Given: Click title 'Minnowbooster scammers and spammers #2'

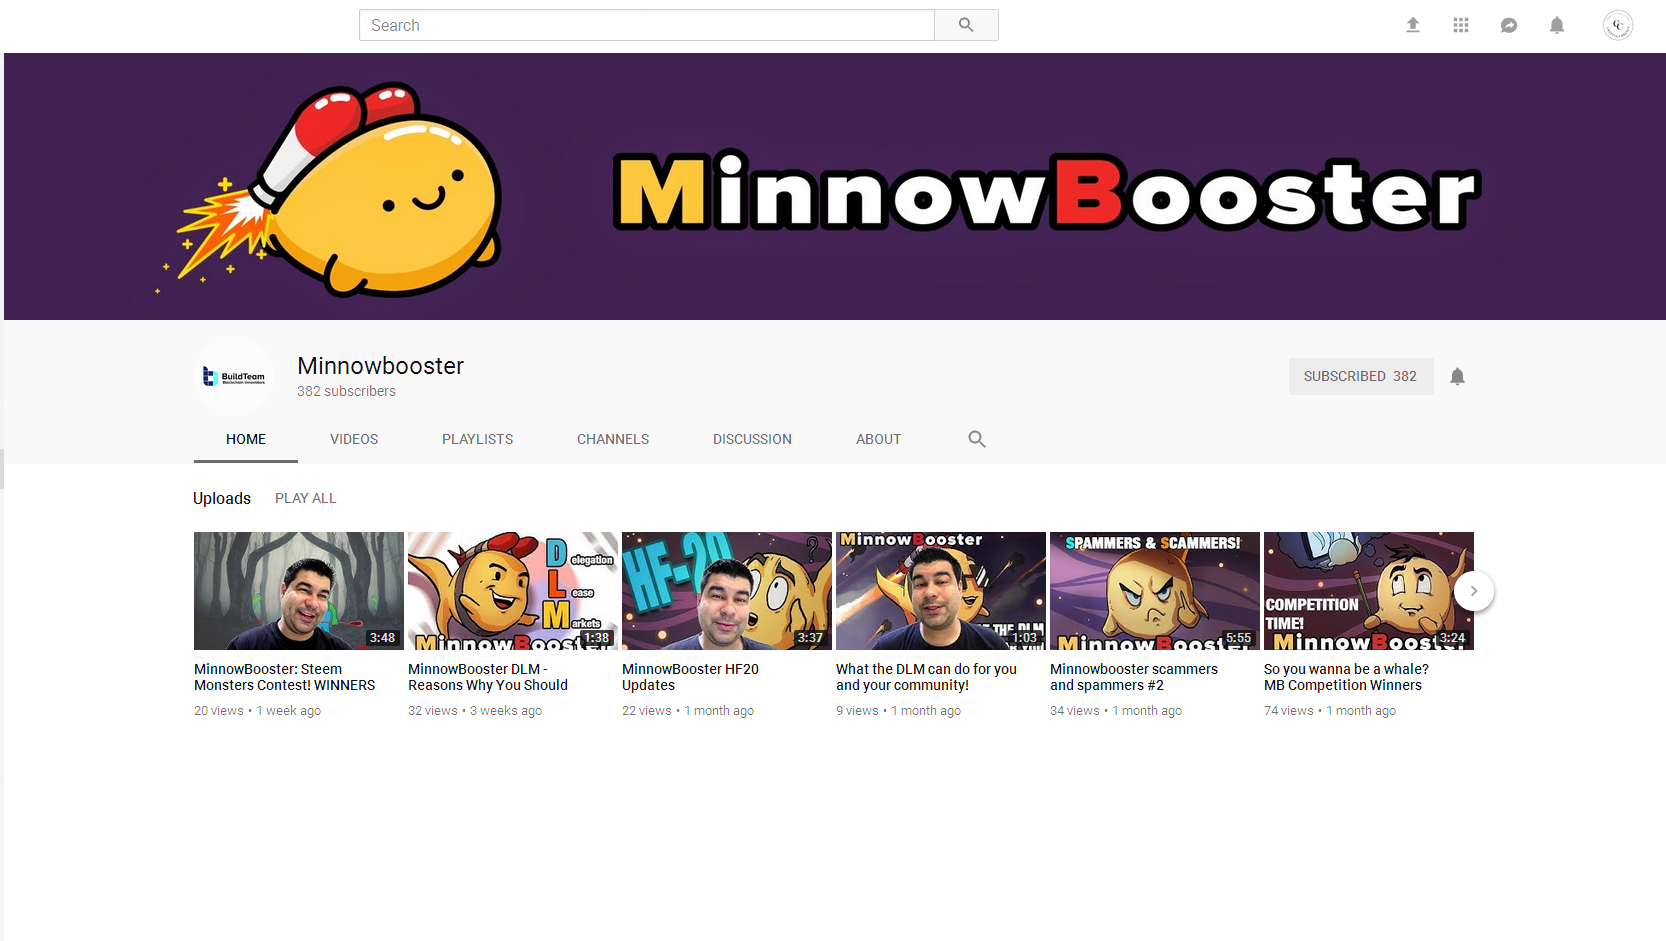Looking at the screenshot, I should pos(1134,677).
